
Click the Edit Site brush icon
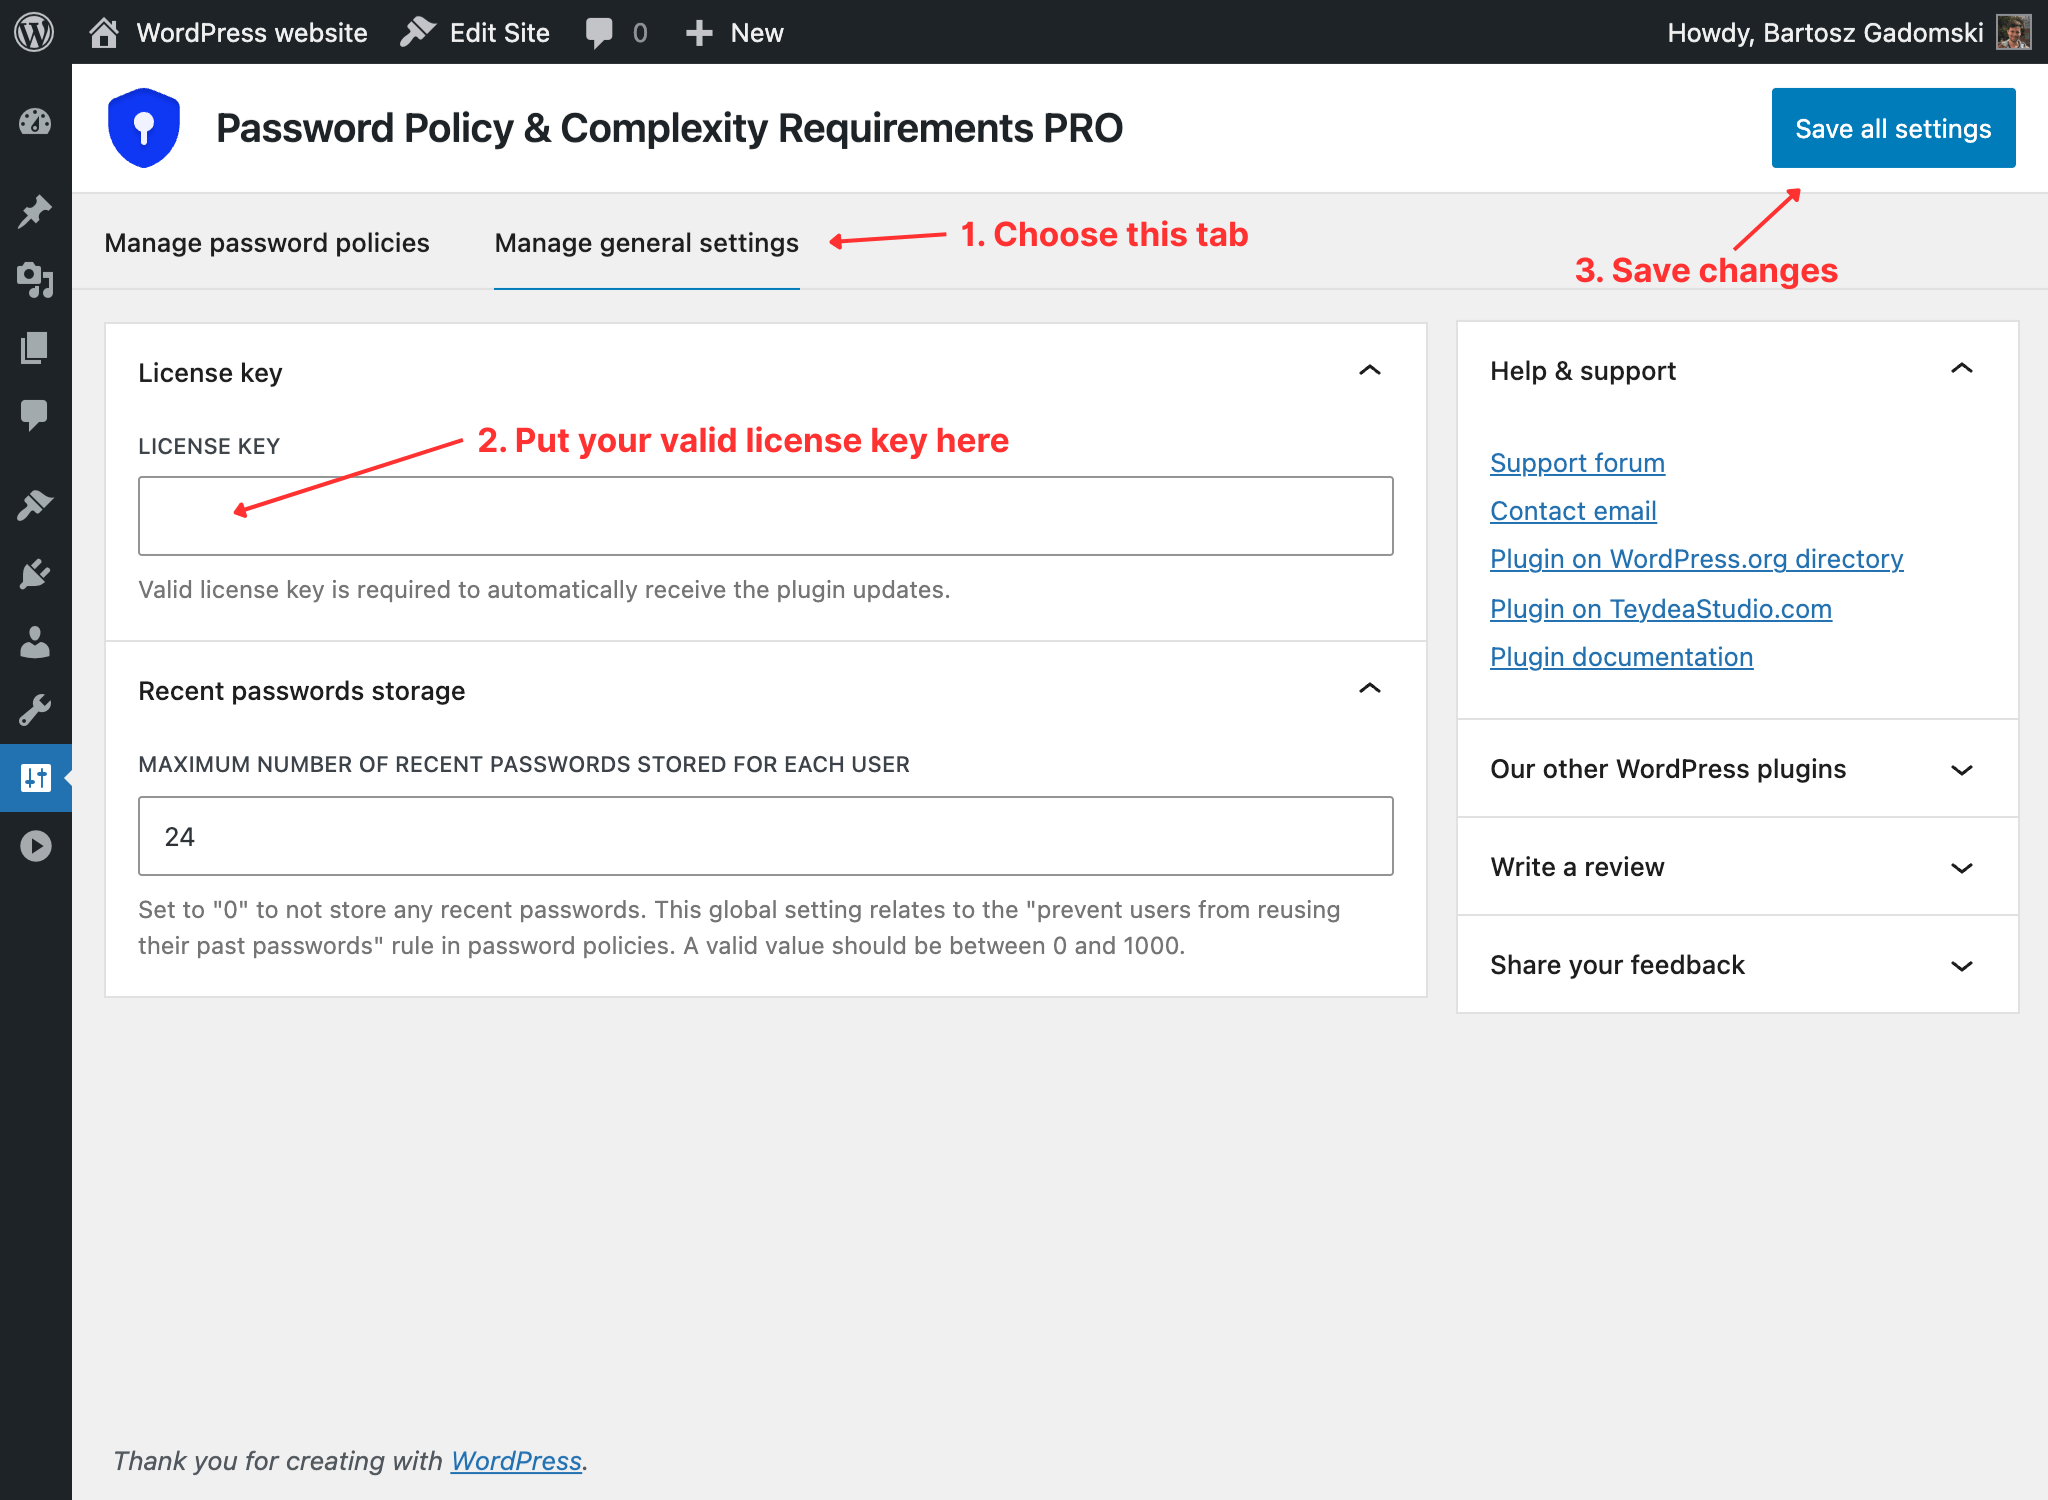point(417,32)
